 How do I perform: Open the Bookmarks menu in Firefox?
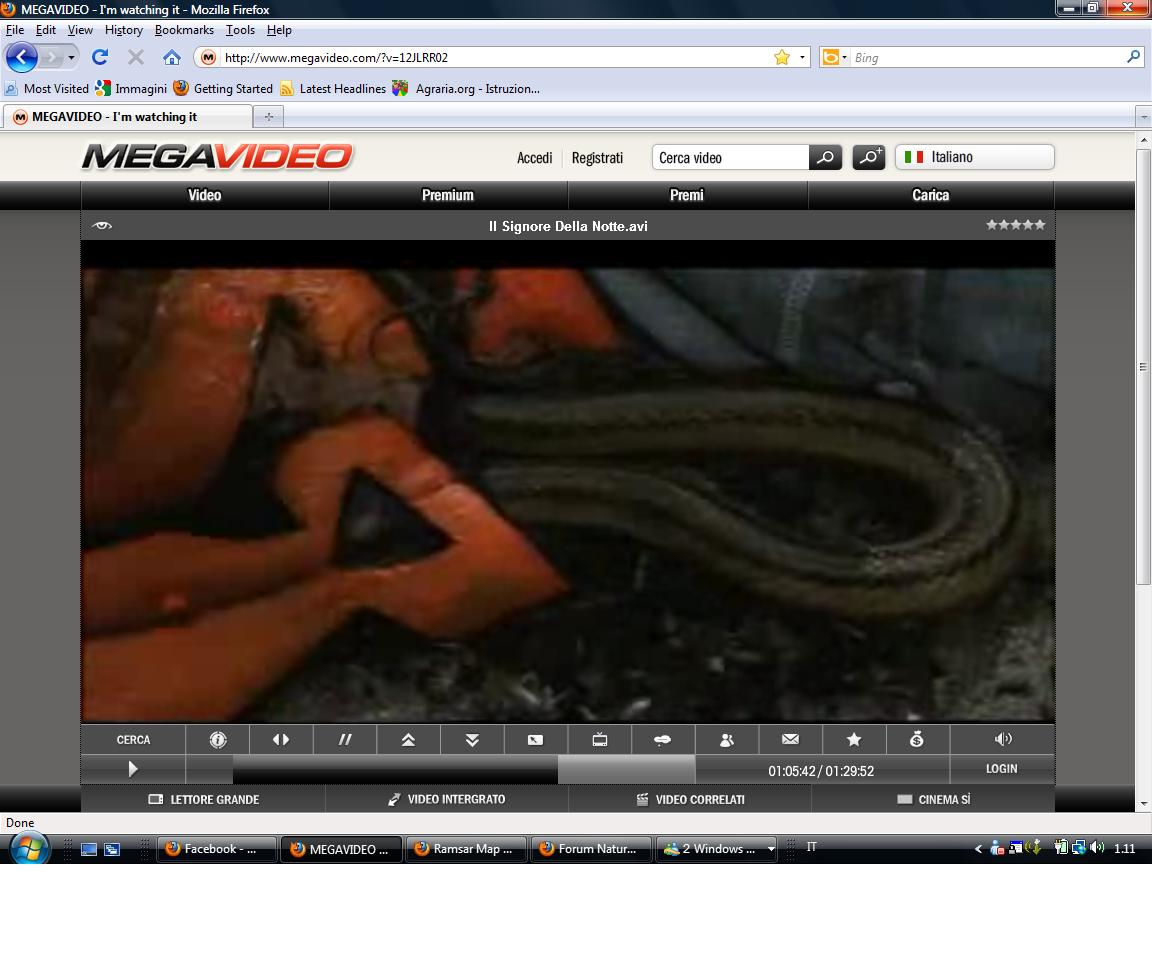click(x=184, y=30)
